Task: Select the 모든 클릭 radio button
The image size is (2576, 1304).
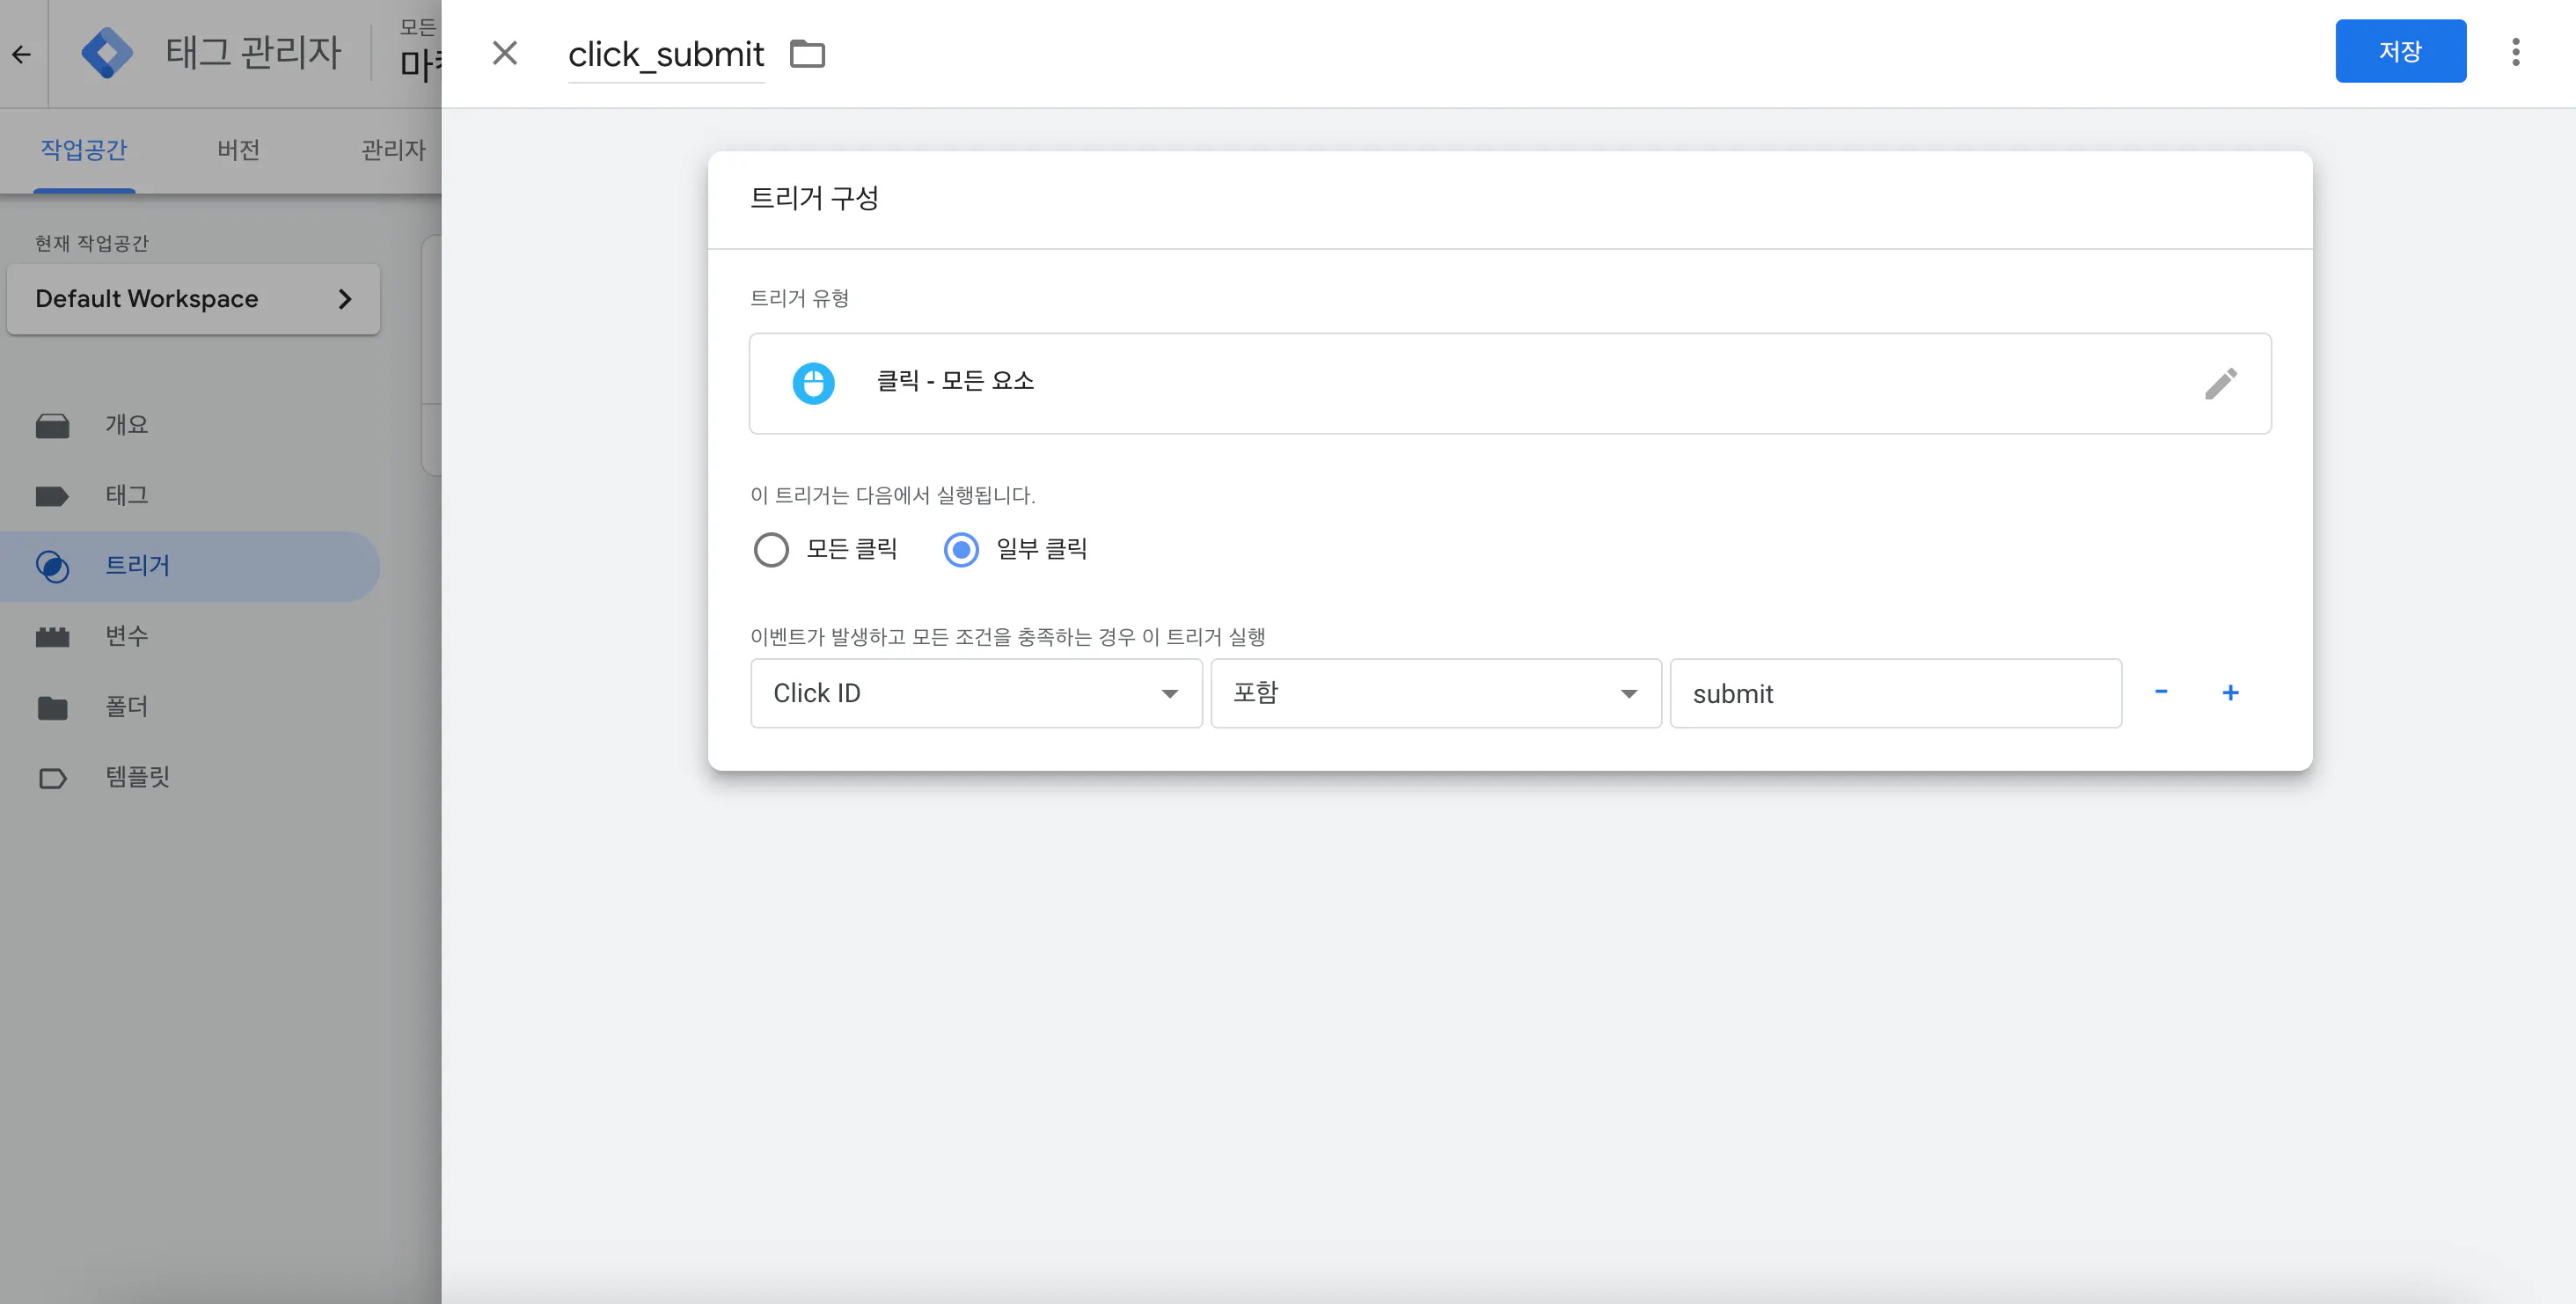Action: [x=771, y=549]
